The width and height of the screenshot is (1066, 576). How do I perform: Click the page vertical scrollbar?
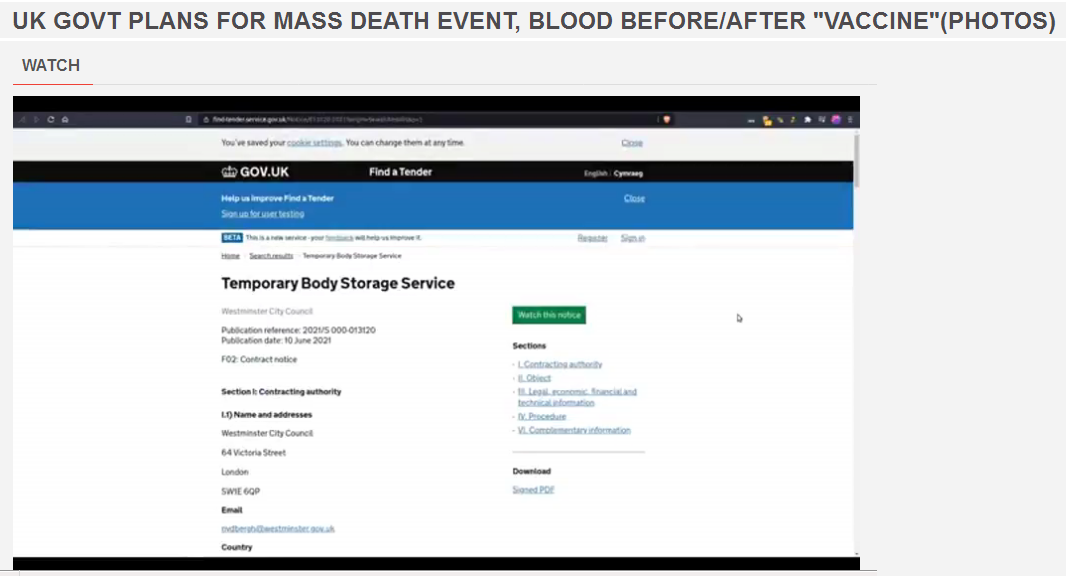click(856, 160)
